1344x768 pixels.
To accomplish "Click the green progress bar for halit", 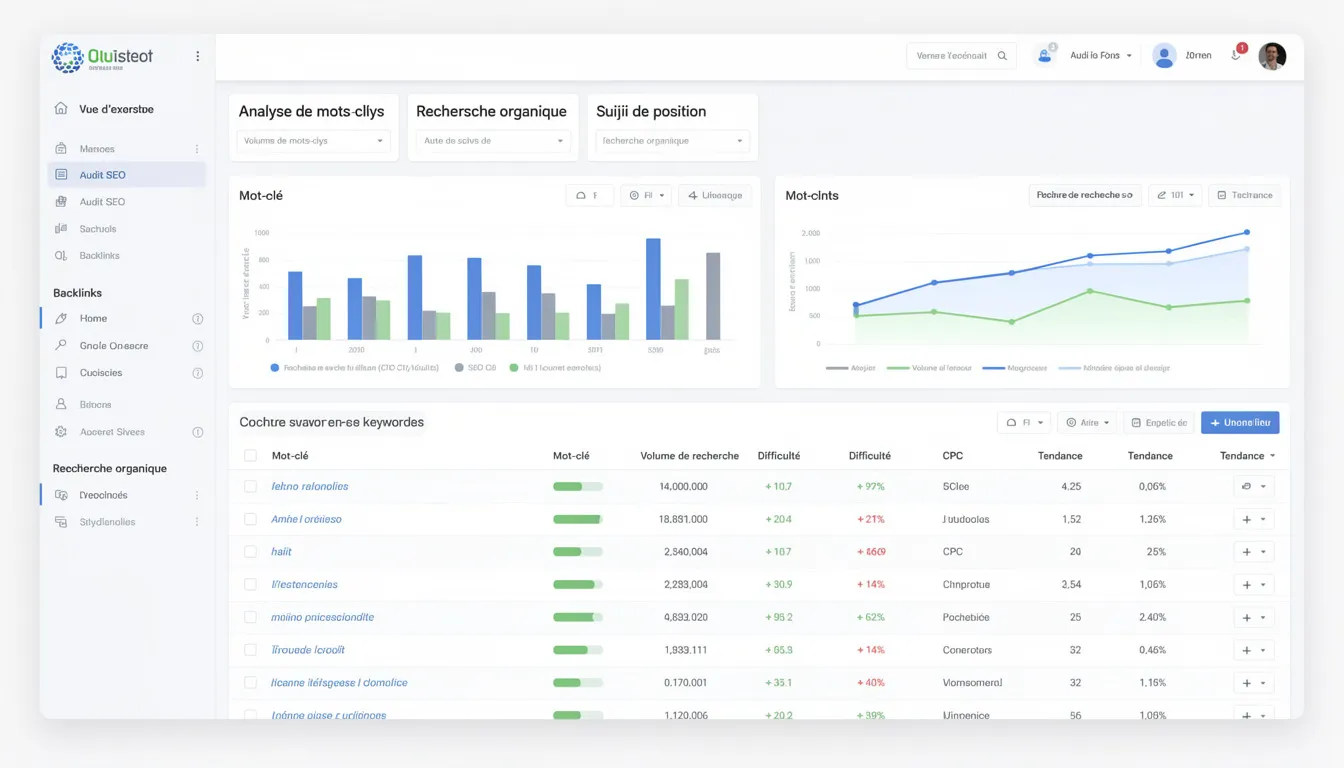I will tap(578, 551).
